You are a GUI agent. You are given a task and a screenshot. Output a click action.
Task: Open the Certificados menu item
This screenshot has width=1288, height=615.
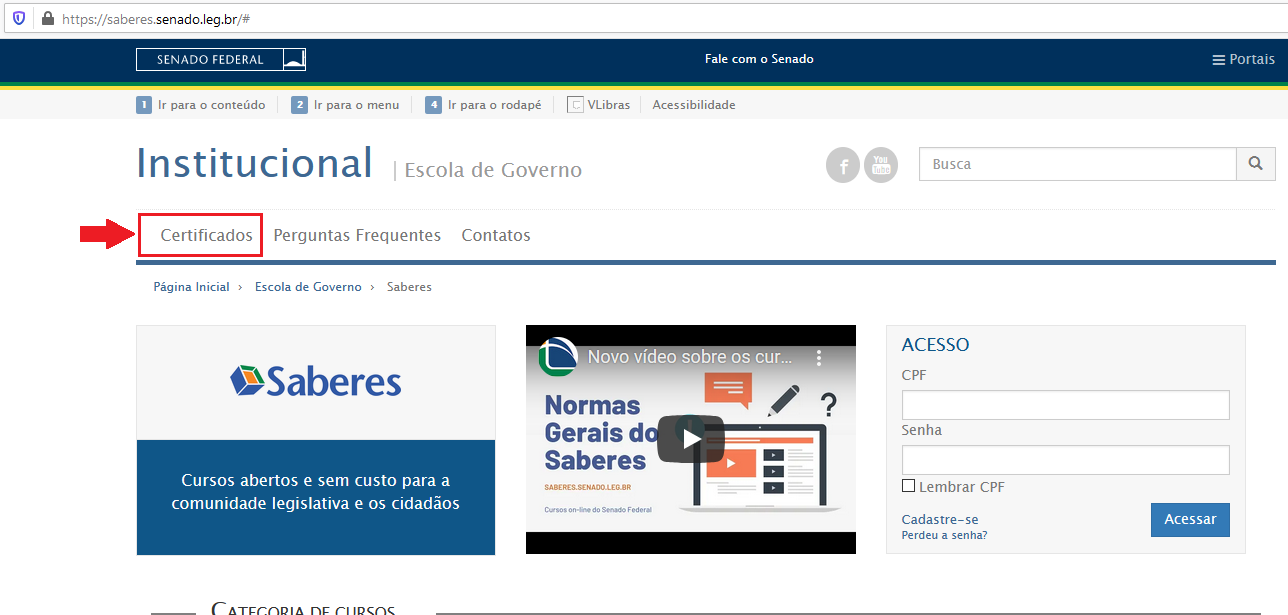(207, 236)
